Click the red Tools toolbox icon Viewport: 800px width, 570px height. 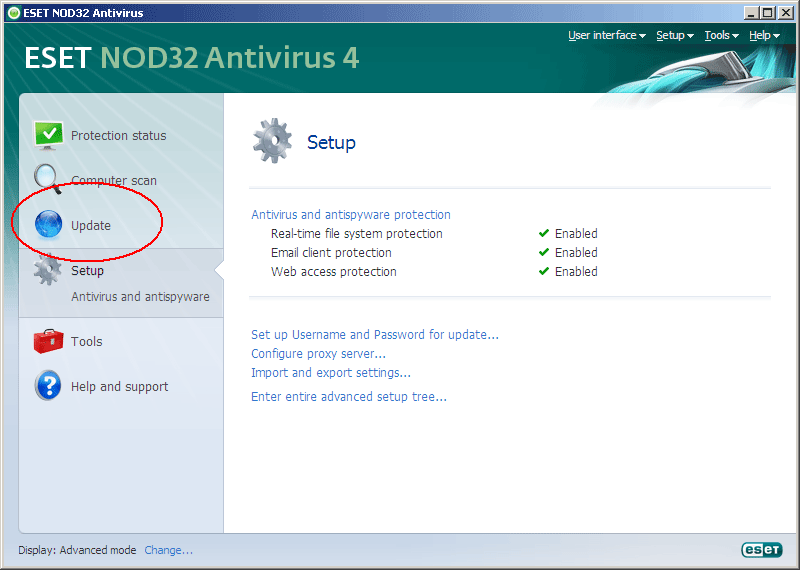(x=48, y=341)
